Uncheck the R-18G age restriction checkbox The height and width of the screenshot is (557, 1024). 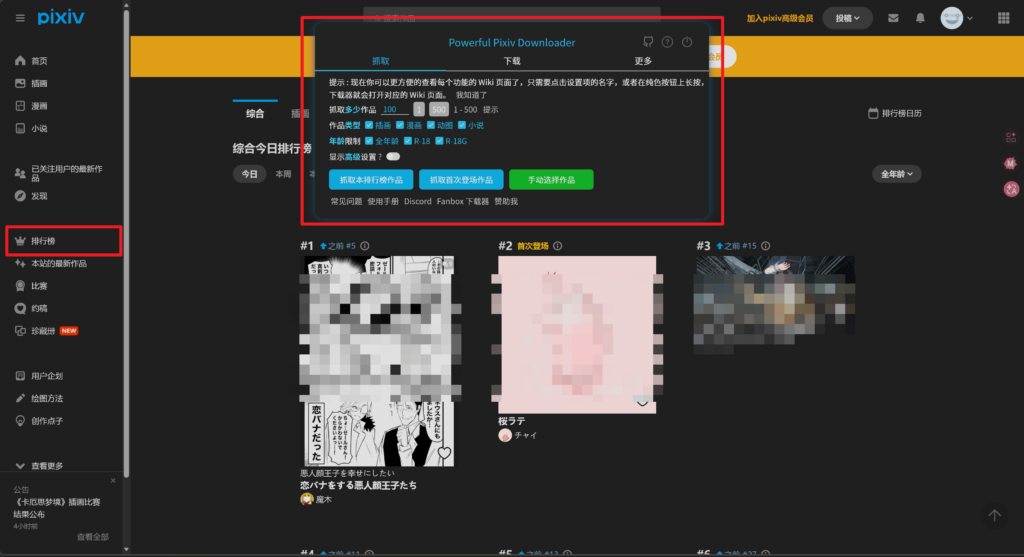point(439,141)
